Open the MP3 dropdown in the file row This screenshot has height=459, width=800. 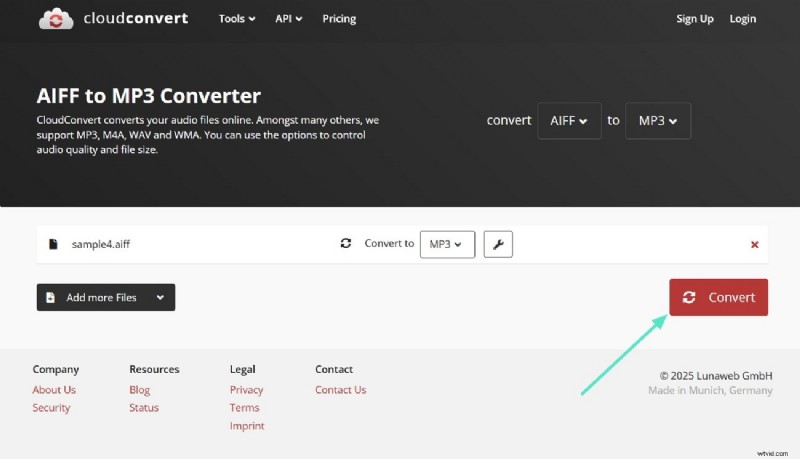point(447,244)
